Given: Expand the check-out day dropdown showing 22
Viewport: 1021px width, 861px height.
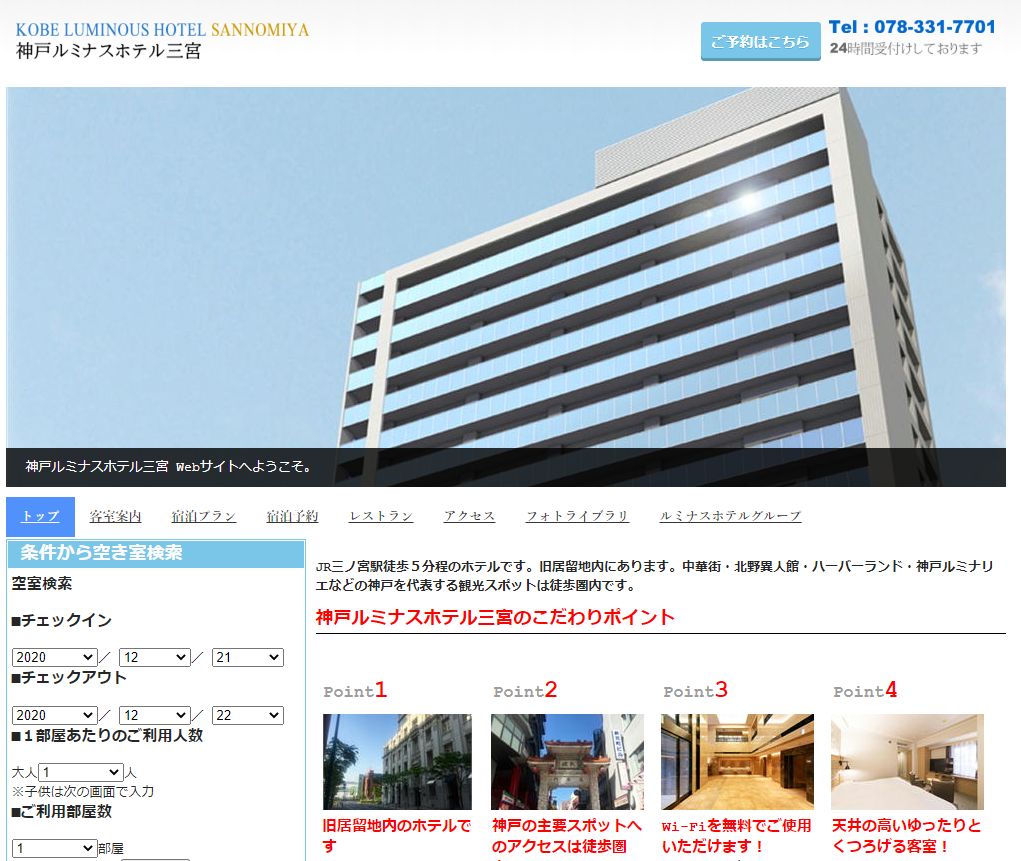Looking at the screenshot, I should pos(248,715).
